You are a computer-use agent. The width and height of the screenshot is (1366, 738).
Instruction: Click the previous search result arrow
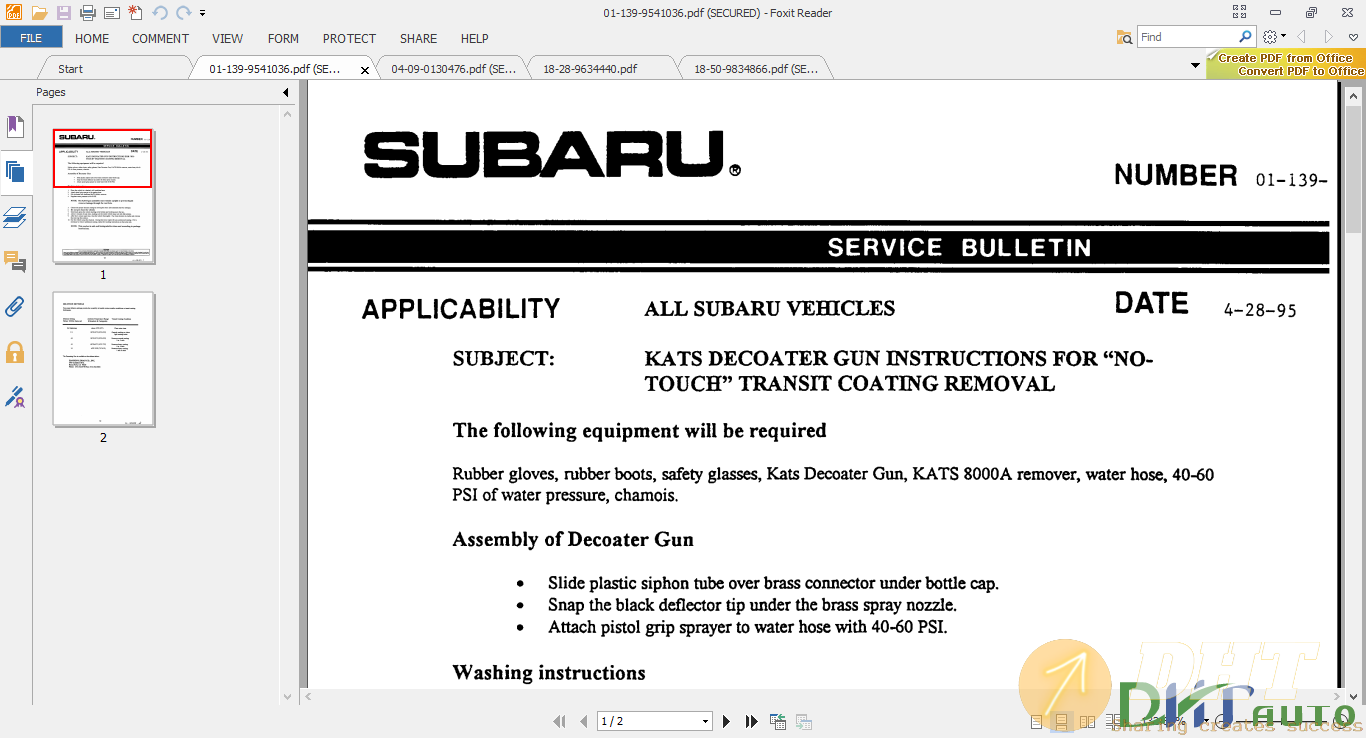point(1302,37)
